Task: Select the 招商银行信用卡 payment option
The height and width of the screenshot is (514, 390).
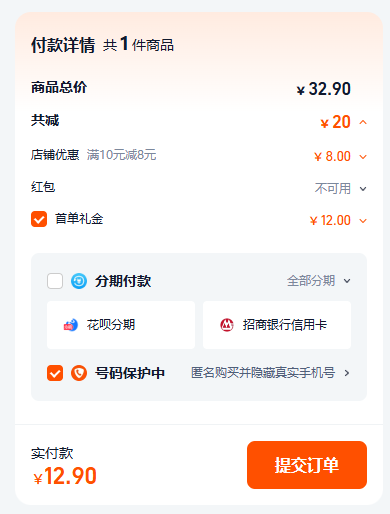Action: (277, 325)
